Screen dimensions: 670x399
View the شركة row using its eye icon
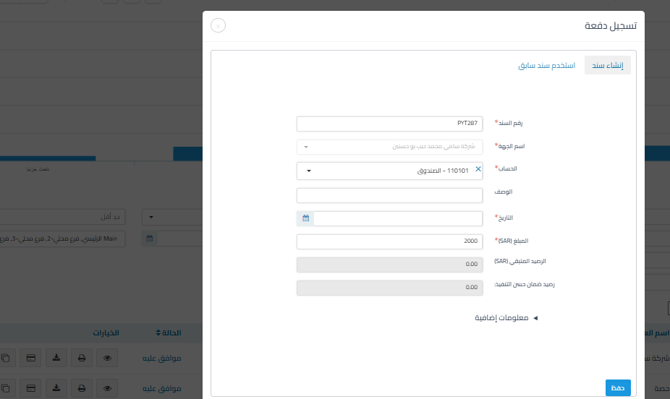pos(107,358)
